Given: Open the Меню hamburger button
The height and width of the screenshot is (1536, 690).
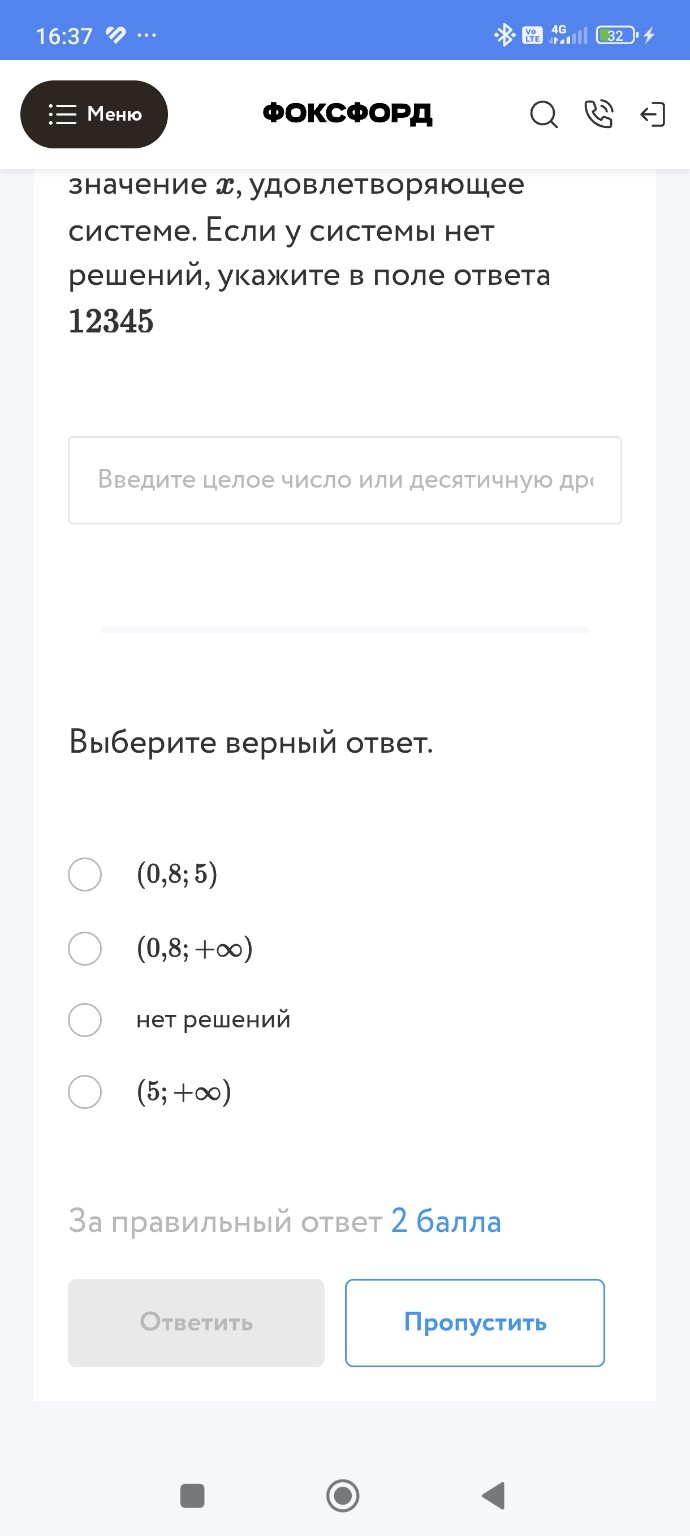Looking at the screenshot, I should 94,114.
